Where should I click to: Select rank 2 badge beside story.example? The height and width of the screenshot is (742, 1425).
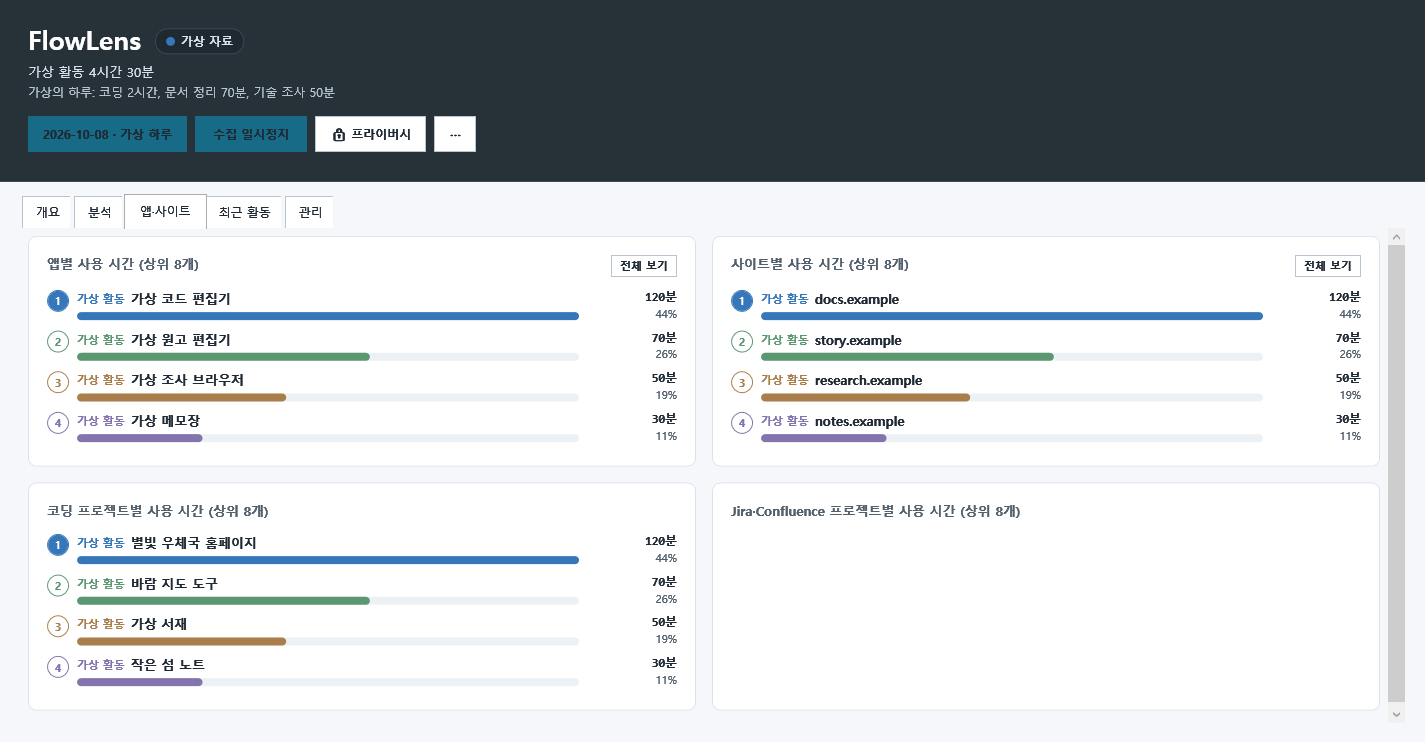pyautogui.click(x=742, y=342)
